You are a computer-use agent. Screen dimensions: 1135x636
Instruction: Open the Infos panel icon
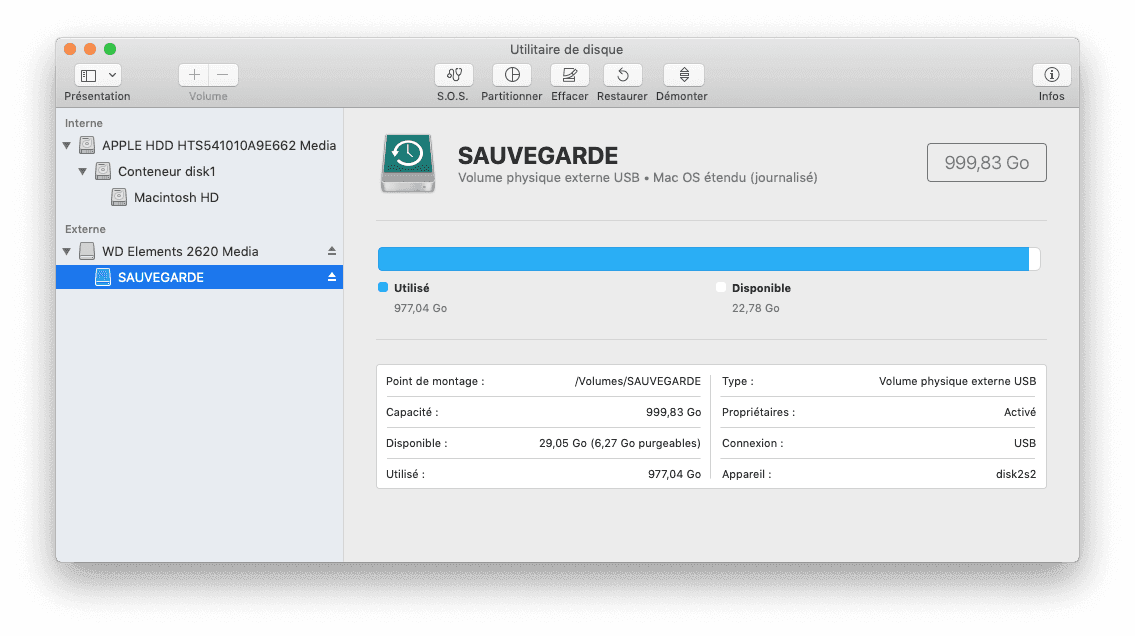coord(1051,75)
